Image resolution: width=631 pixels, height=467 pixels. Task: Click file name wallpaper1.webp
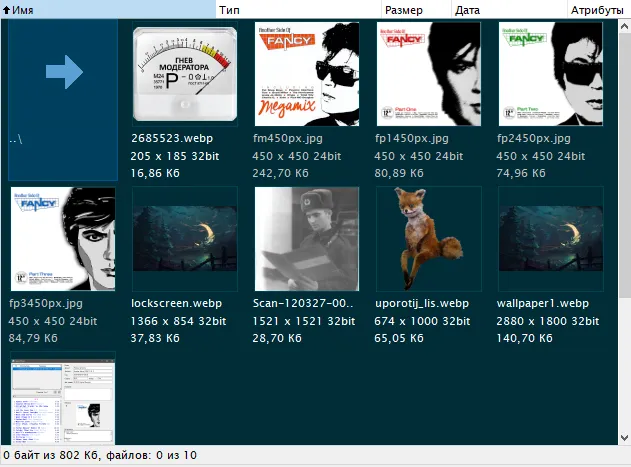coord(542,303)
